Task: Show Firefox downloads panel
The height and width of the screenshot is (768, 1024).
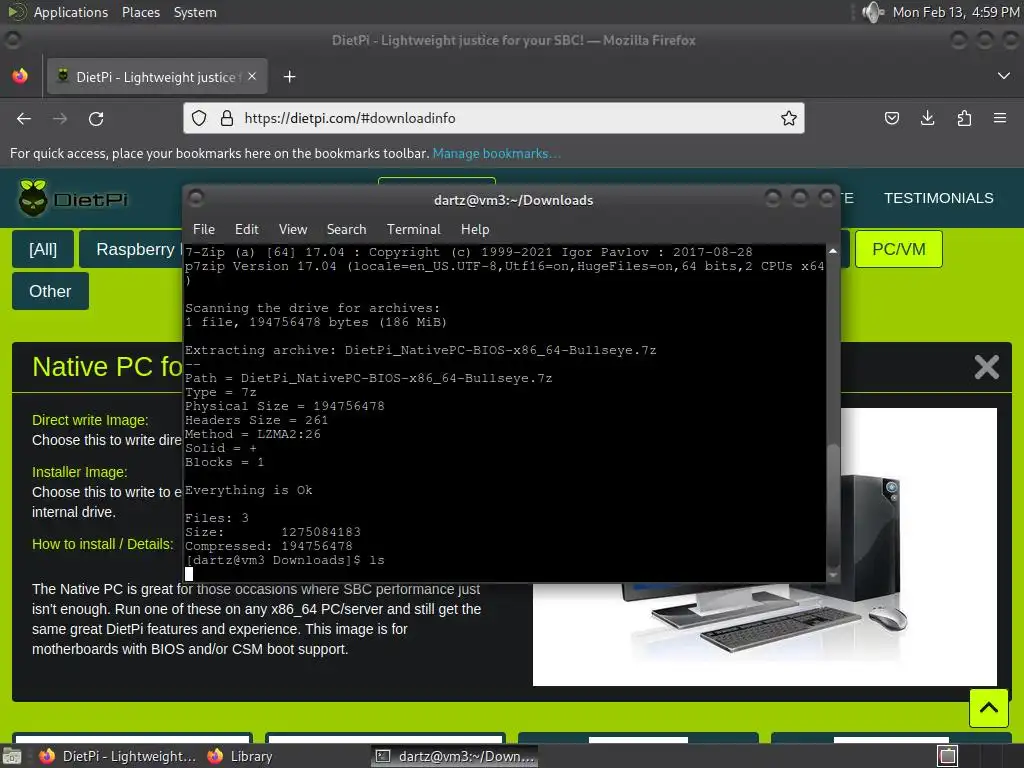Action: click(927, 118)
